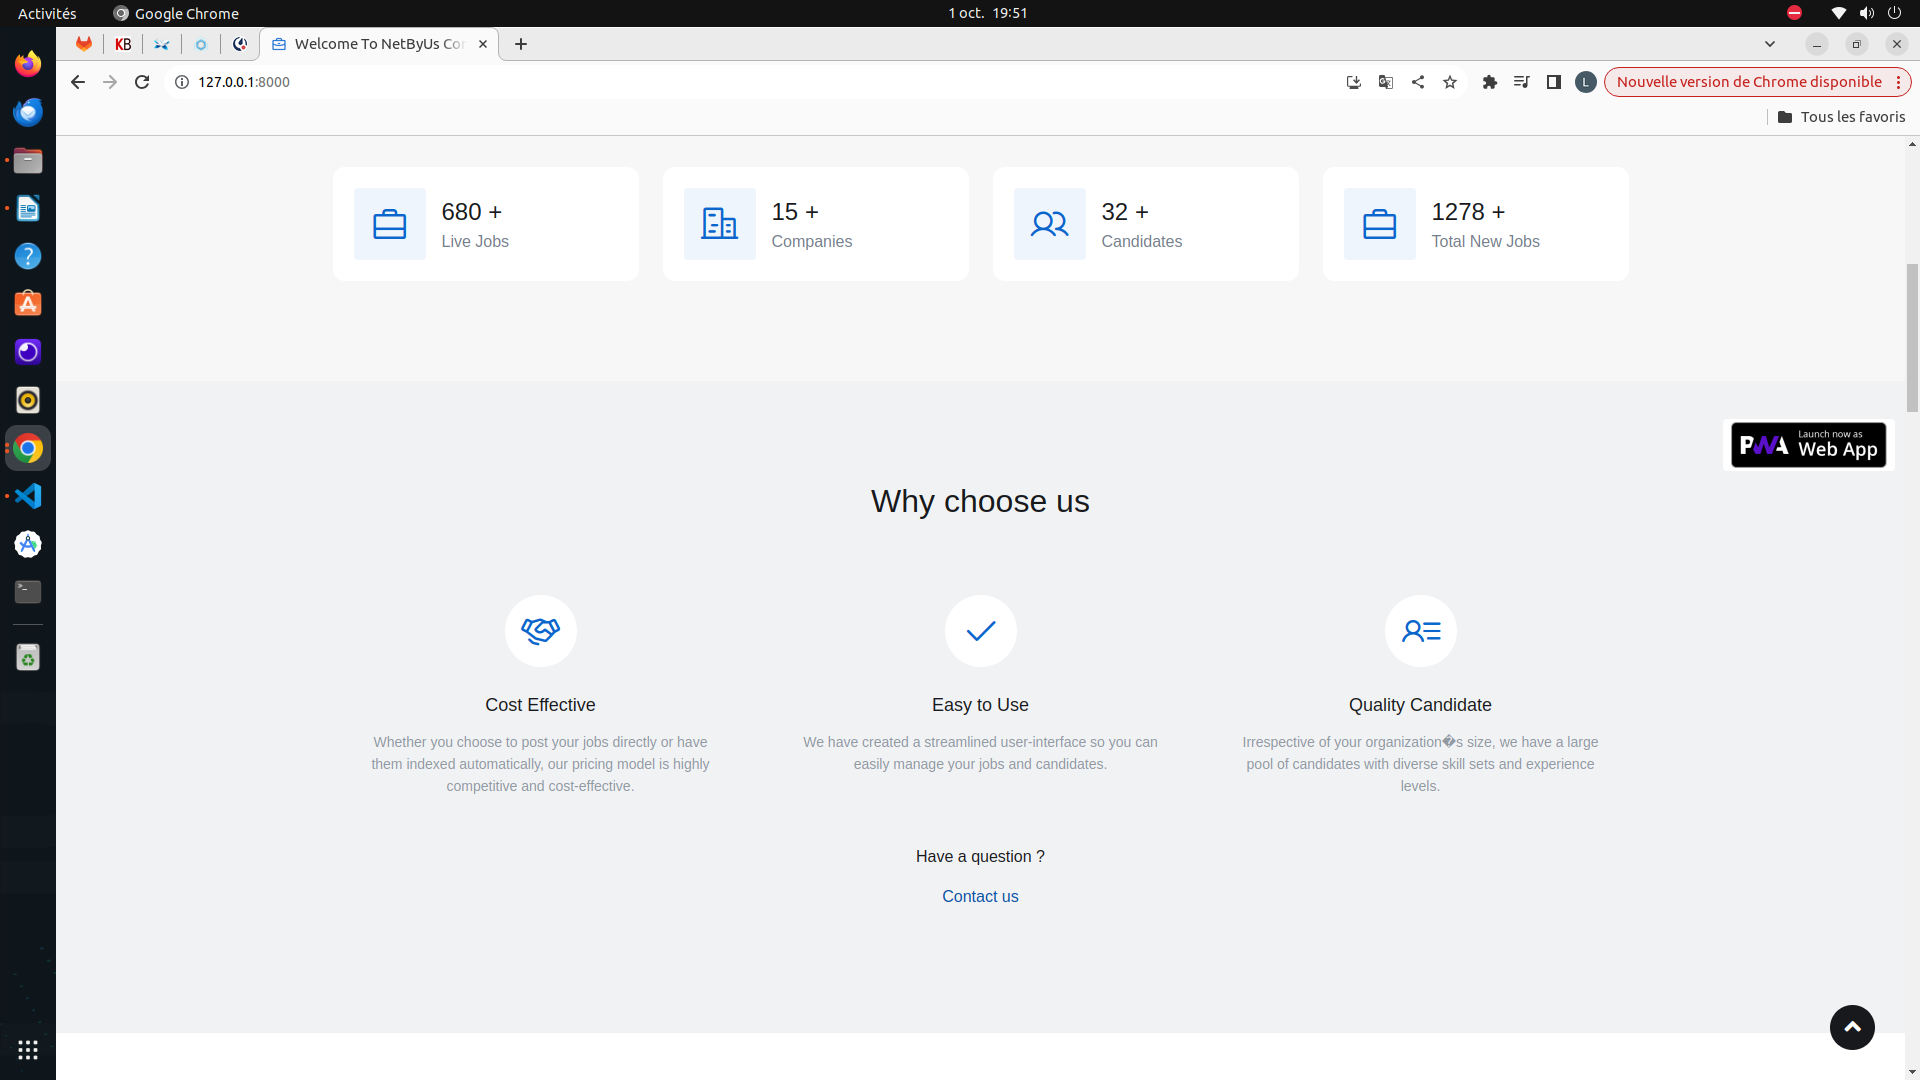This screenshot has width=1920, height=1080.
Task: Switch to the KB browser tab
Action: tap(123, 44)
